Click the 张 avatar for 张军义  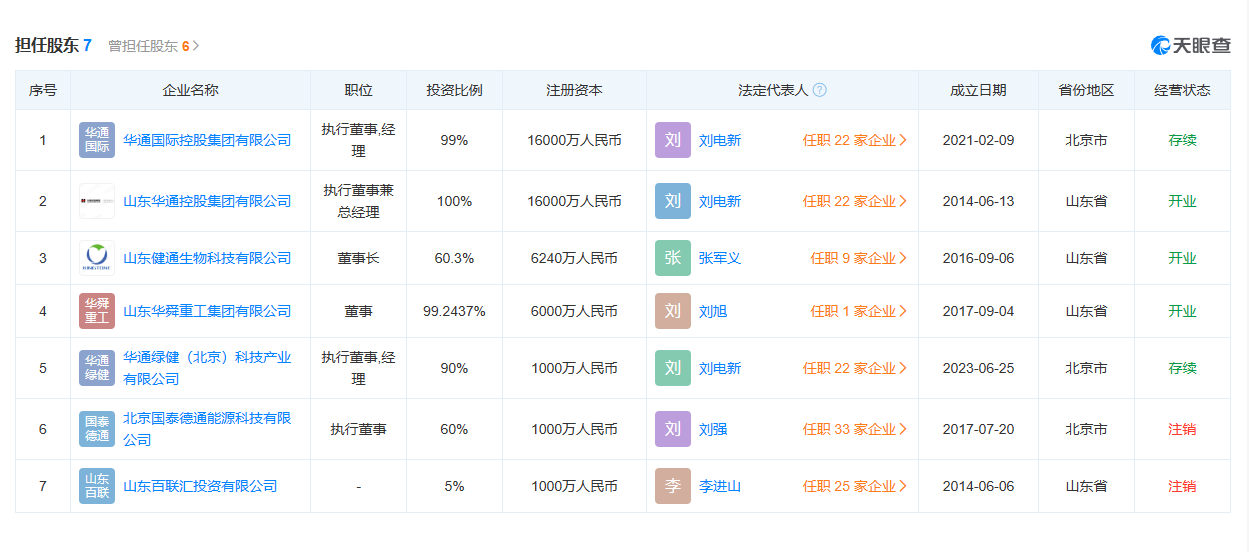(x=672, y=258)
